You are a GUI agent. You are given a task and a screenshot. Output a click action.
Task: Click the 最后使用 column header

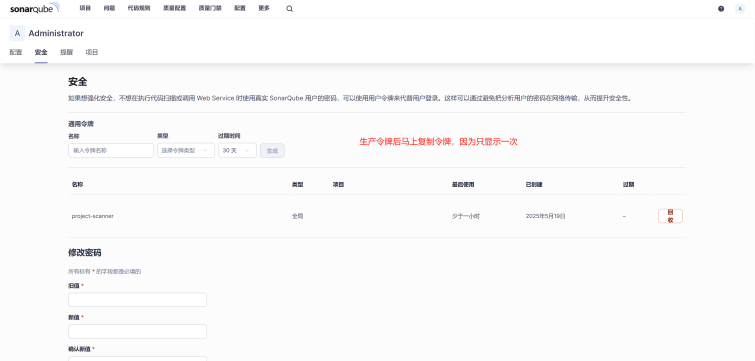[x=463, y=184]
